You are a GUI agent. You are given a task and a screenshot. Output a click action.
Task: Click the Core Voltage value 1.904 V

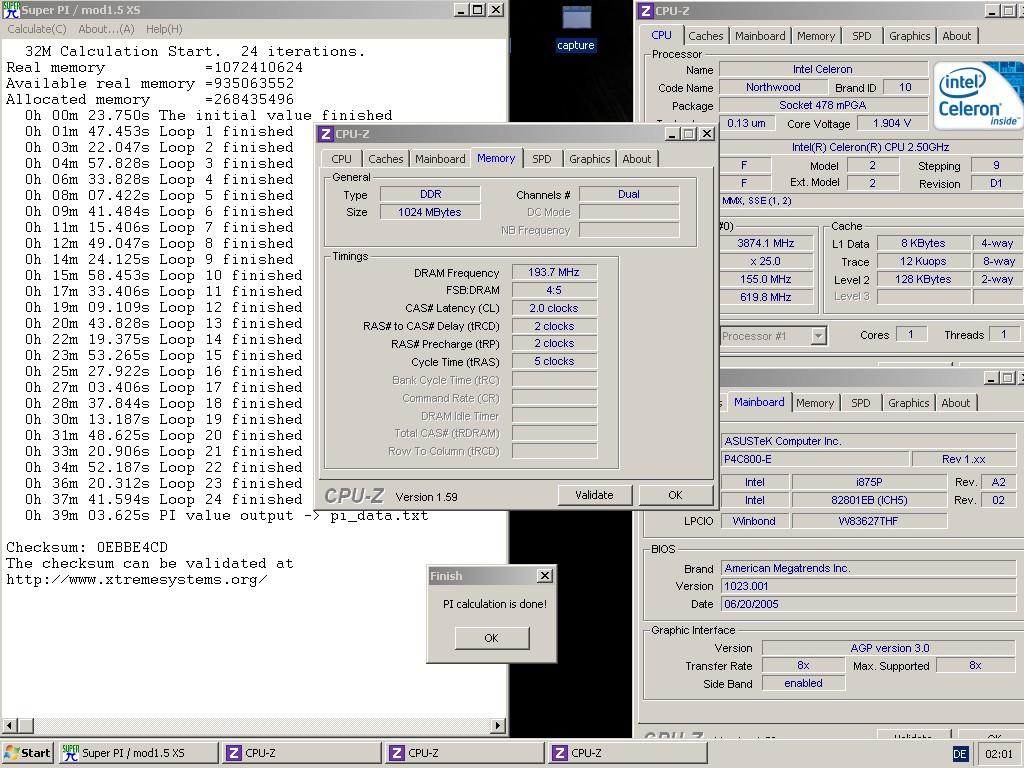[x=891, y=123]
